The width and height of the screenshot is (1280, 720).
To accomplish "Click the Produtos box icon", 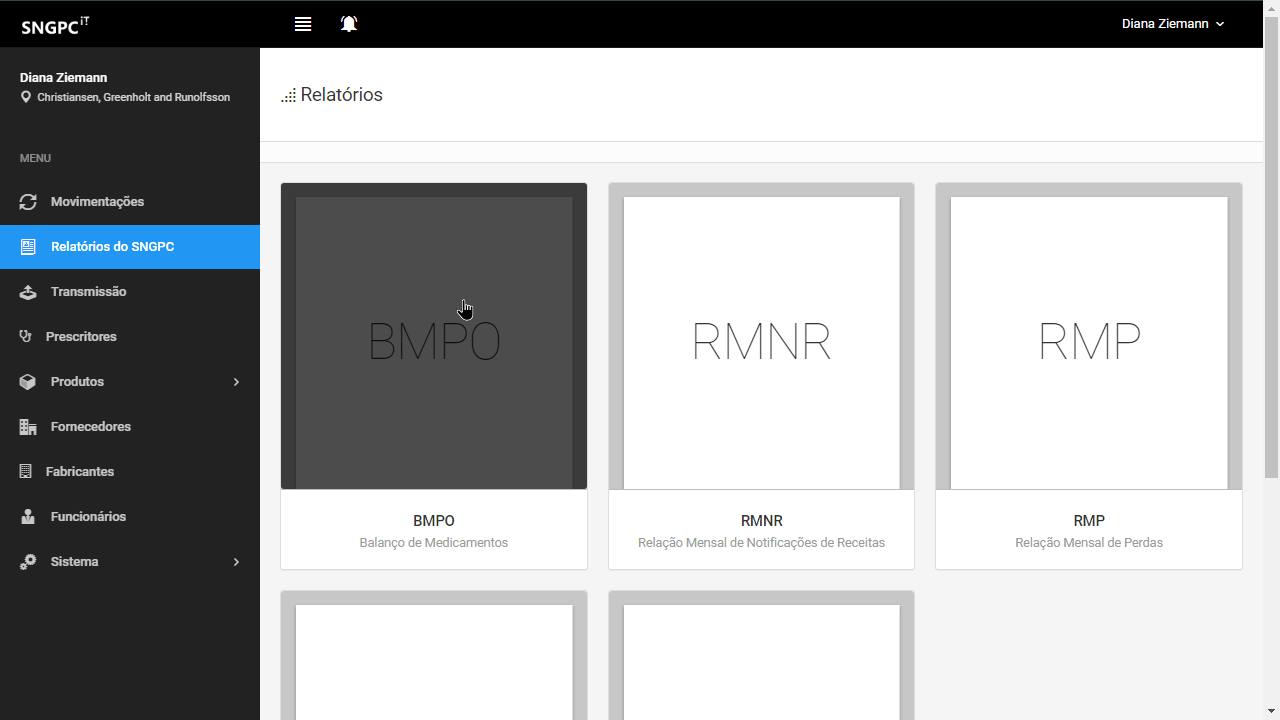I will 28,382.
